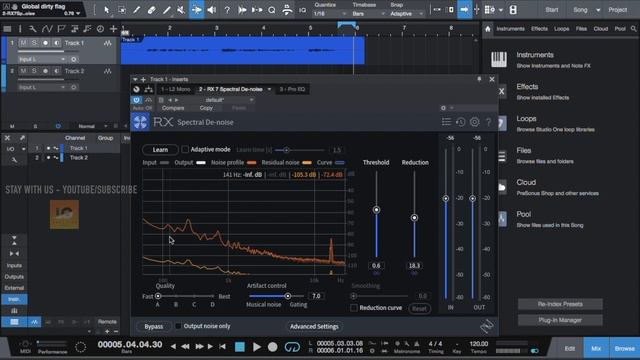640x360 pixels.
Task: Select the Arrow tool in the toolbar
Action: tap(107, 10)
